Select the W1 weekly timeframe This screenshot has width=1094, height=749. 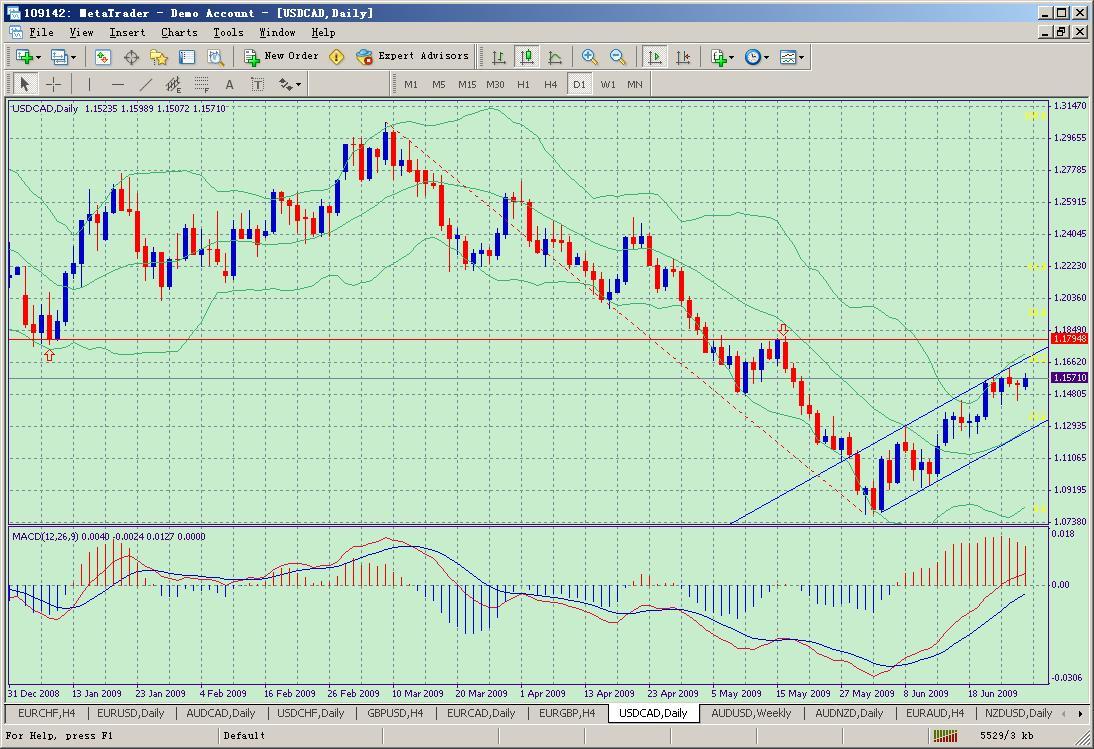[x=607, y=85]
